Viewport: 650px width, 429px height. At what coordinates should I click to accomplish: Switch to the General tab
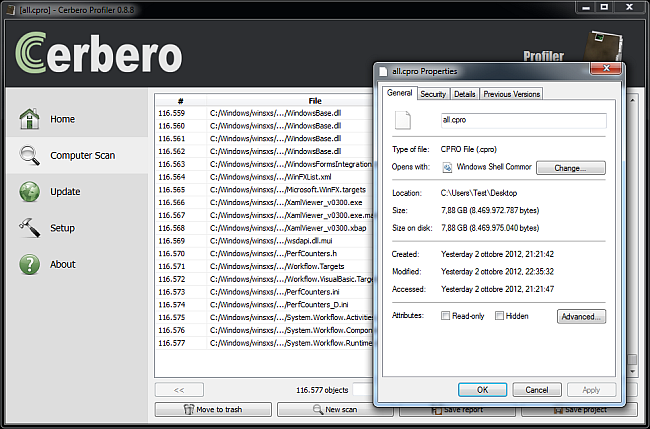pos(400,93)
